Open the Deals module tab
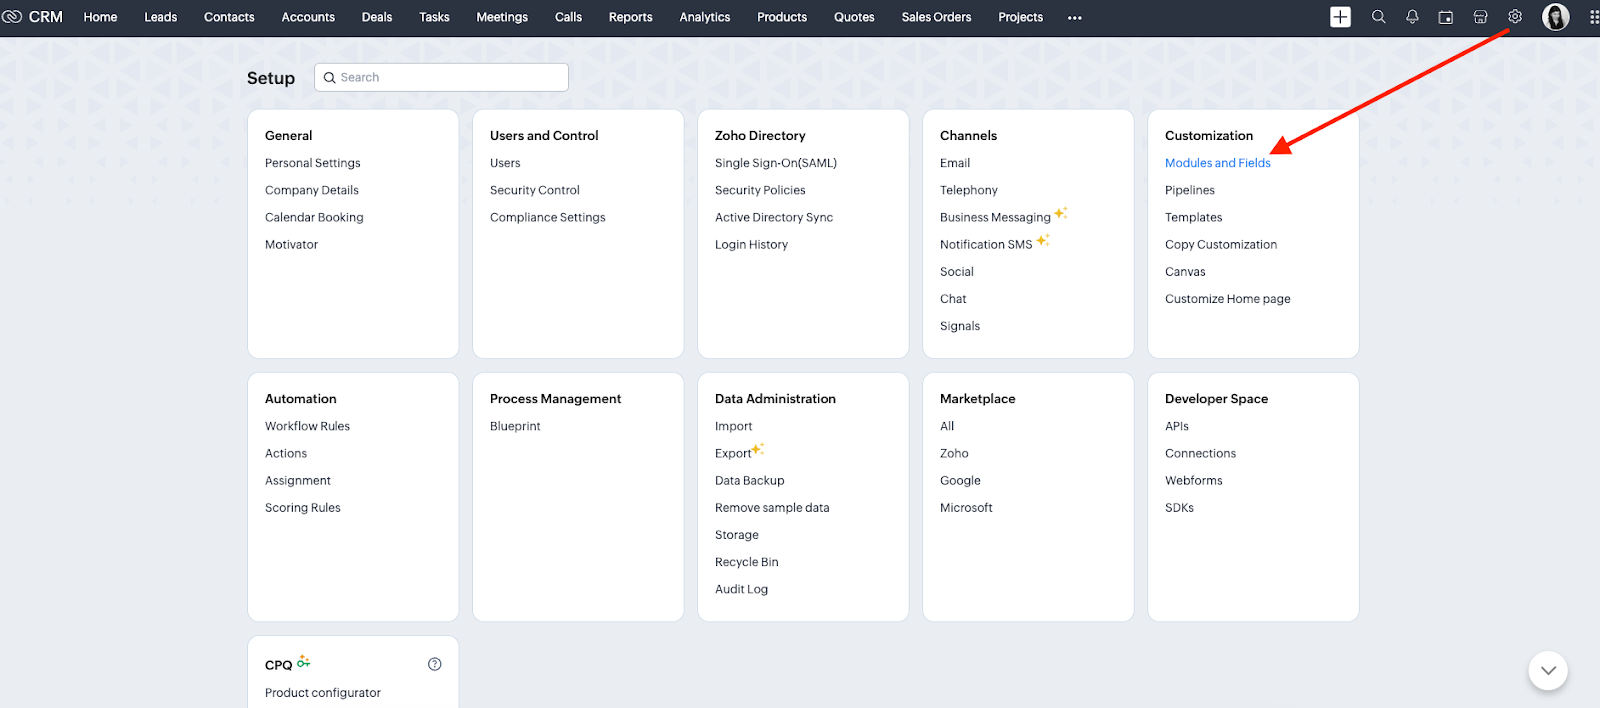The height and width of the screenshot is (708, 1600). coord(377,17)
